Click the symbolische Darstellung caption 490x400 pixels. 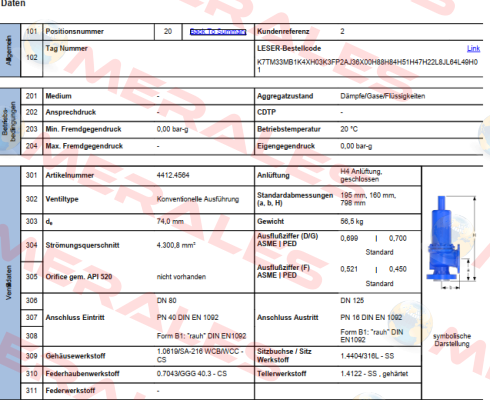pos(452,340)
